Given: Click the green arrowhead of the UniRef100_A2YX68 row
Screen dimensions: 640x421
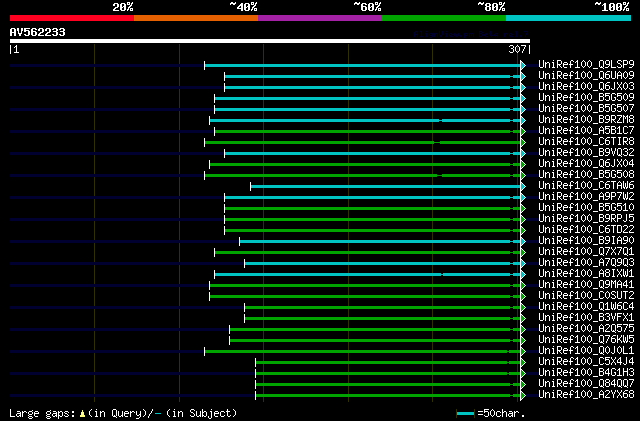Looking at the screenshot, I should pyautogui.click(x=523, y=396).
